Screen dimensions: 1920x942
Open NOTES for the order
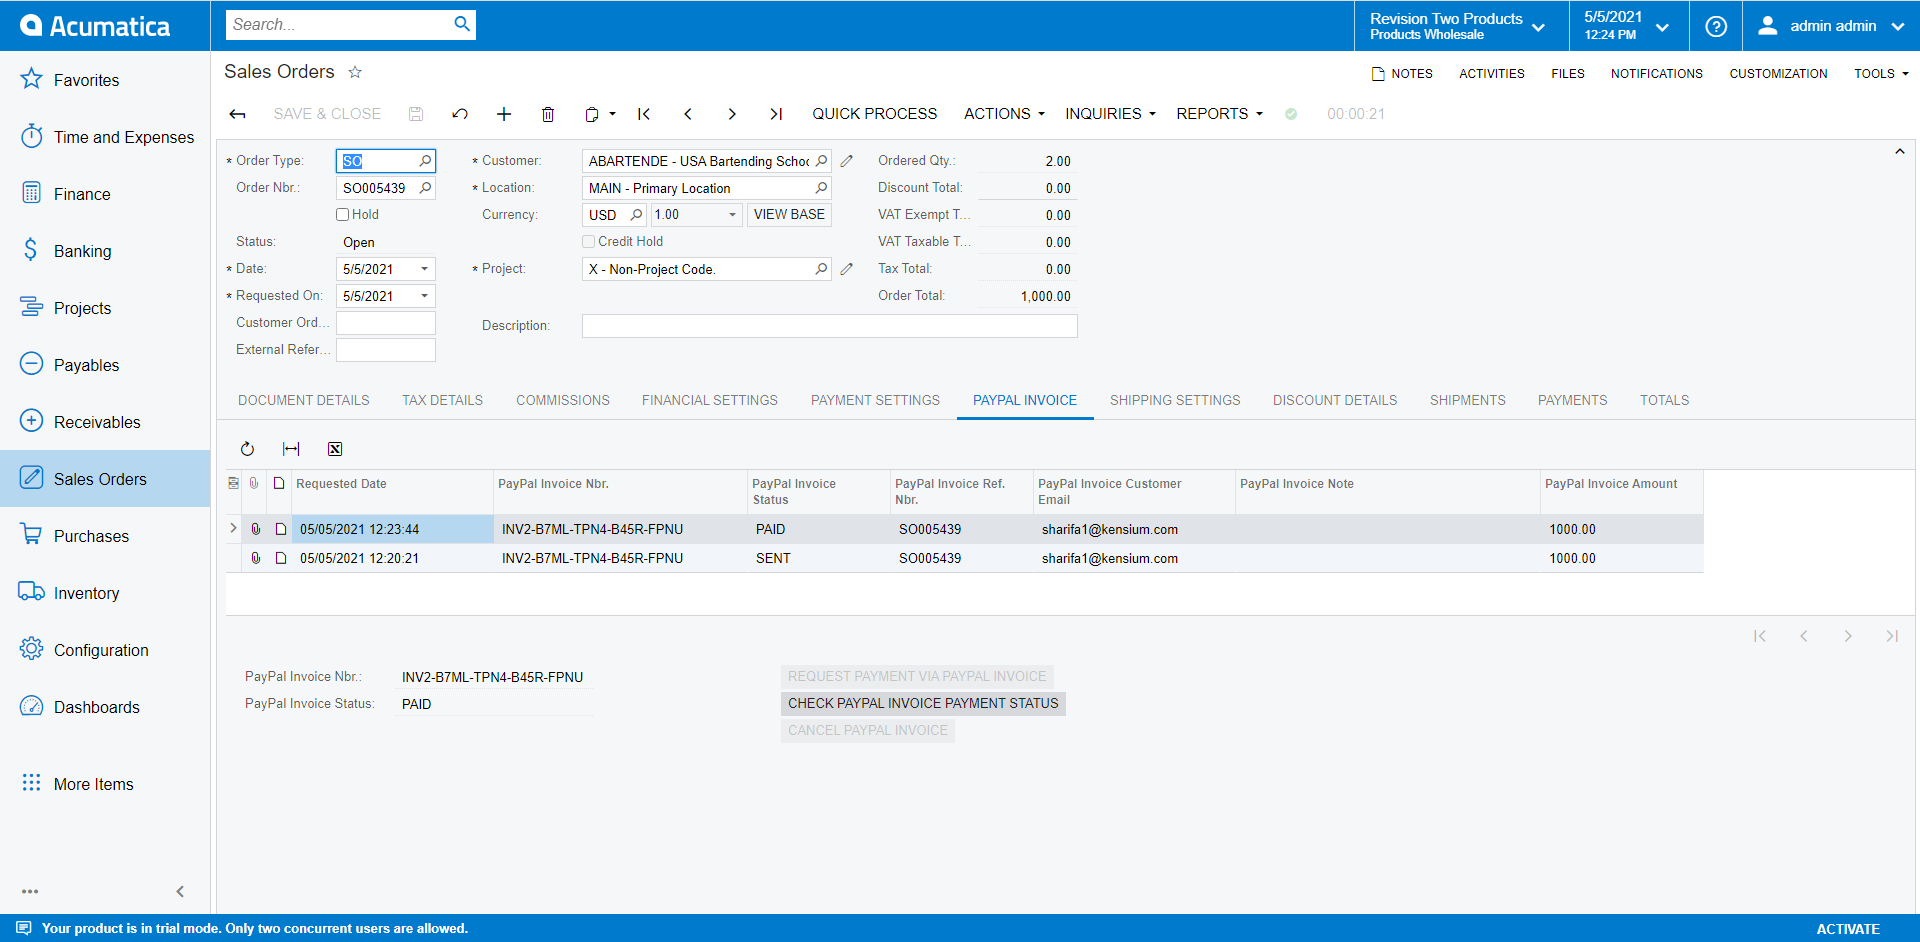point(1402,73)
